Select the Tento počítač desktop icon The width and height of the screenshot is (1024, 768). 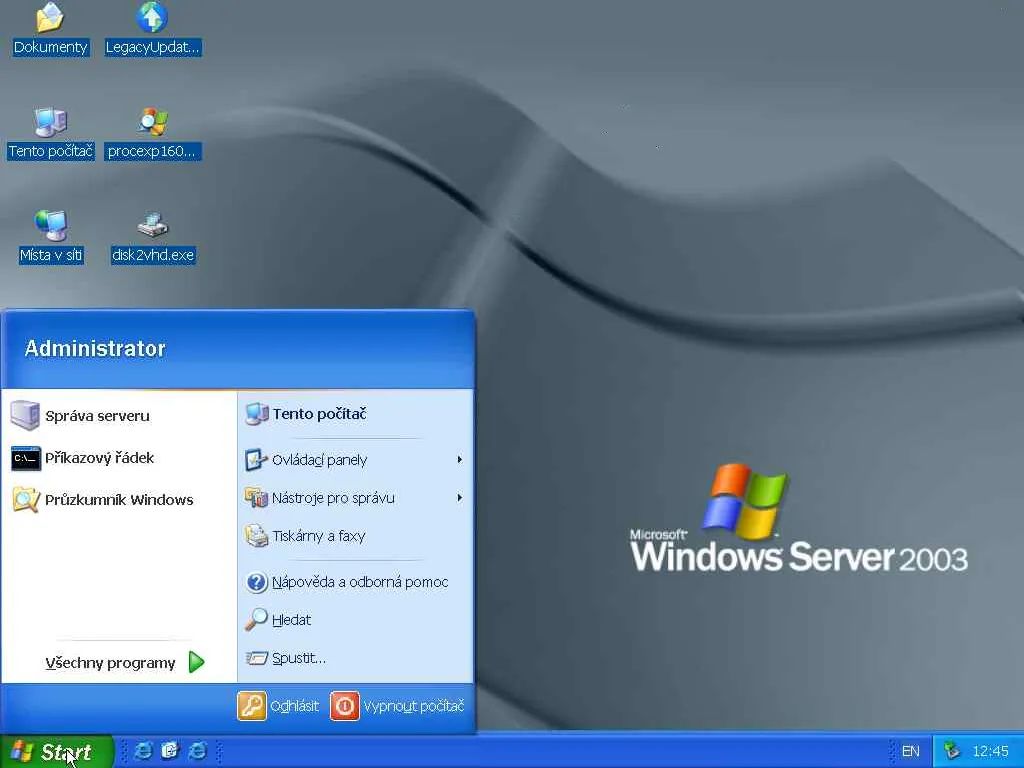[x=51, y=134]
